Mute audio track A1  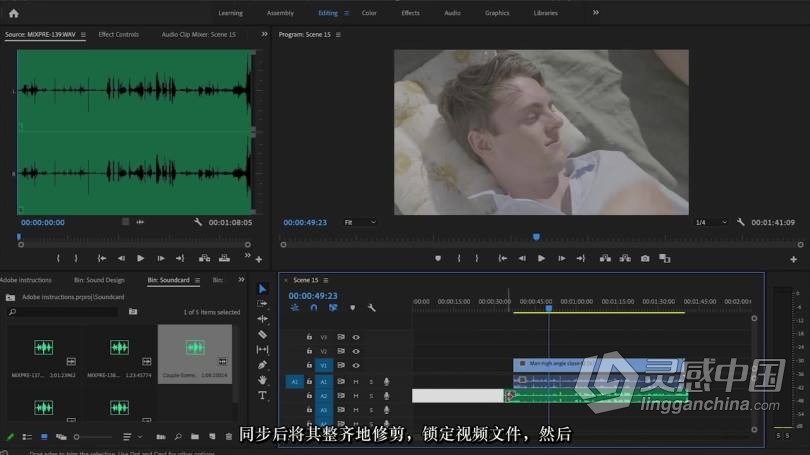tap(355, 382)
